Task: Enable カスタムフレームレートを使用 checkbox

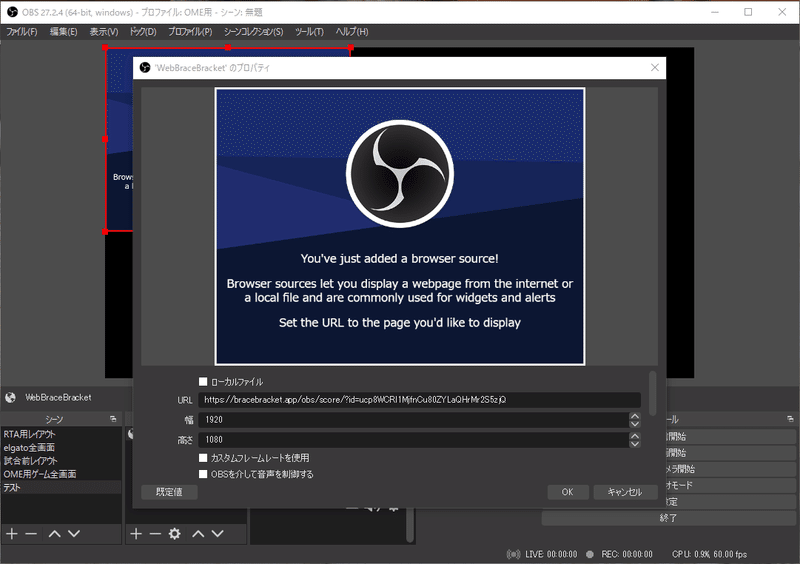Action: 203,458
